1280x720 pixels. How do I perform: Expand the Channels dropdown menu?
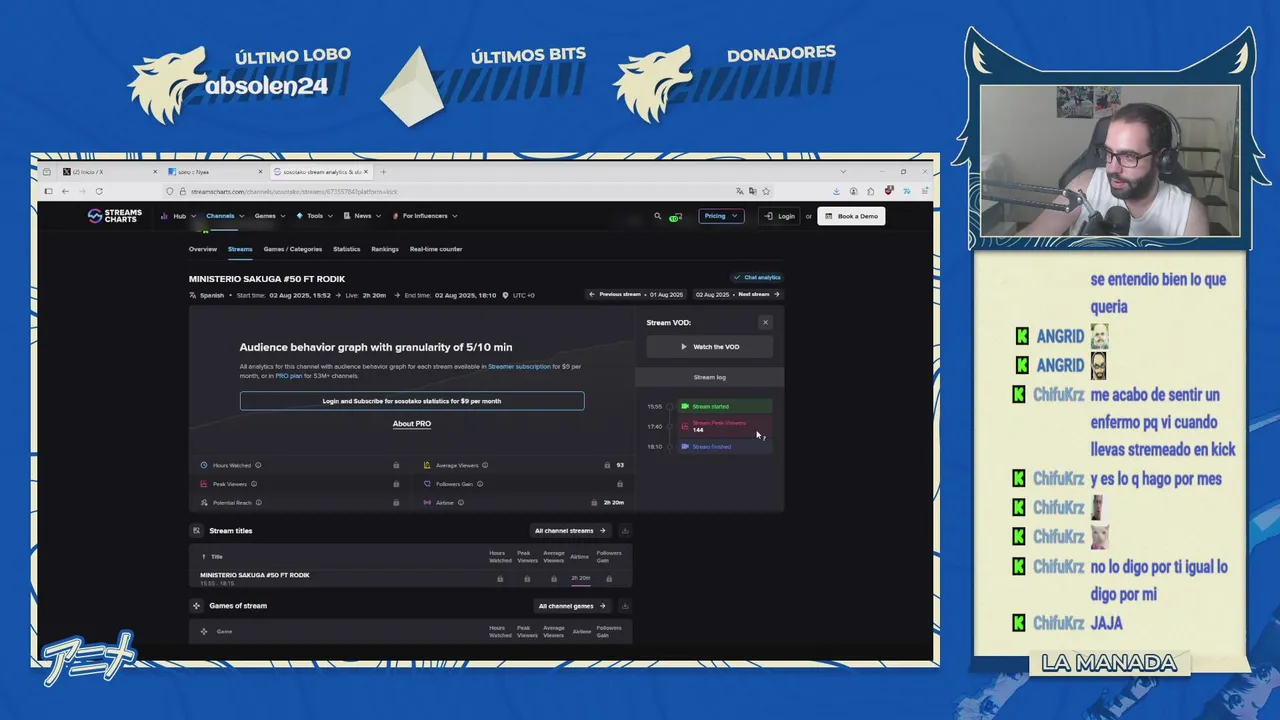point(223,216)
